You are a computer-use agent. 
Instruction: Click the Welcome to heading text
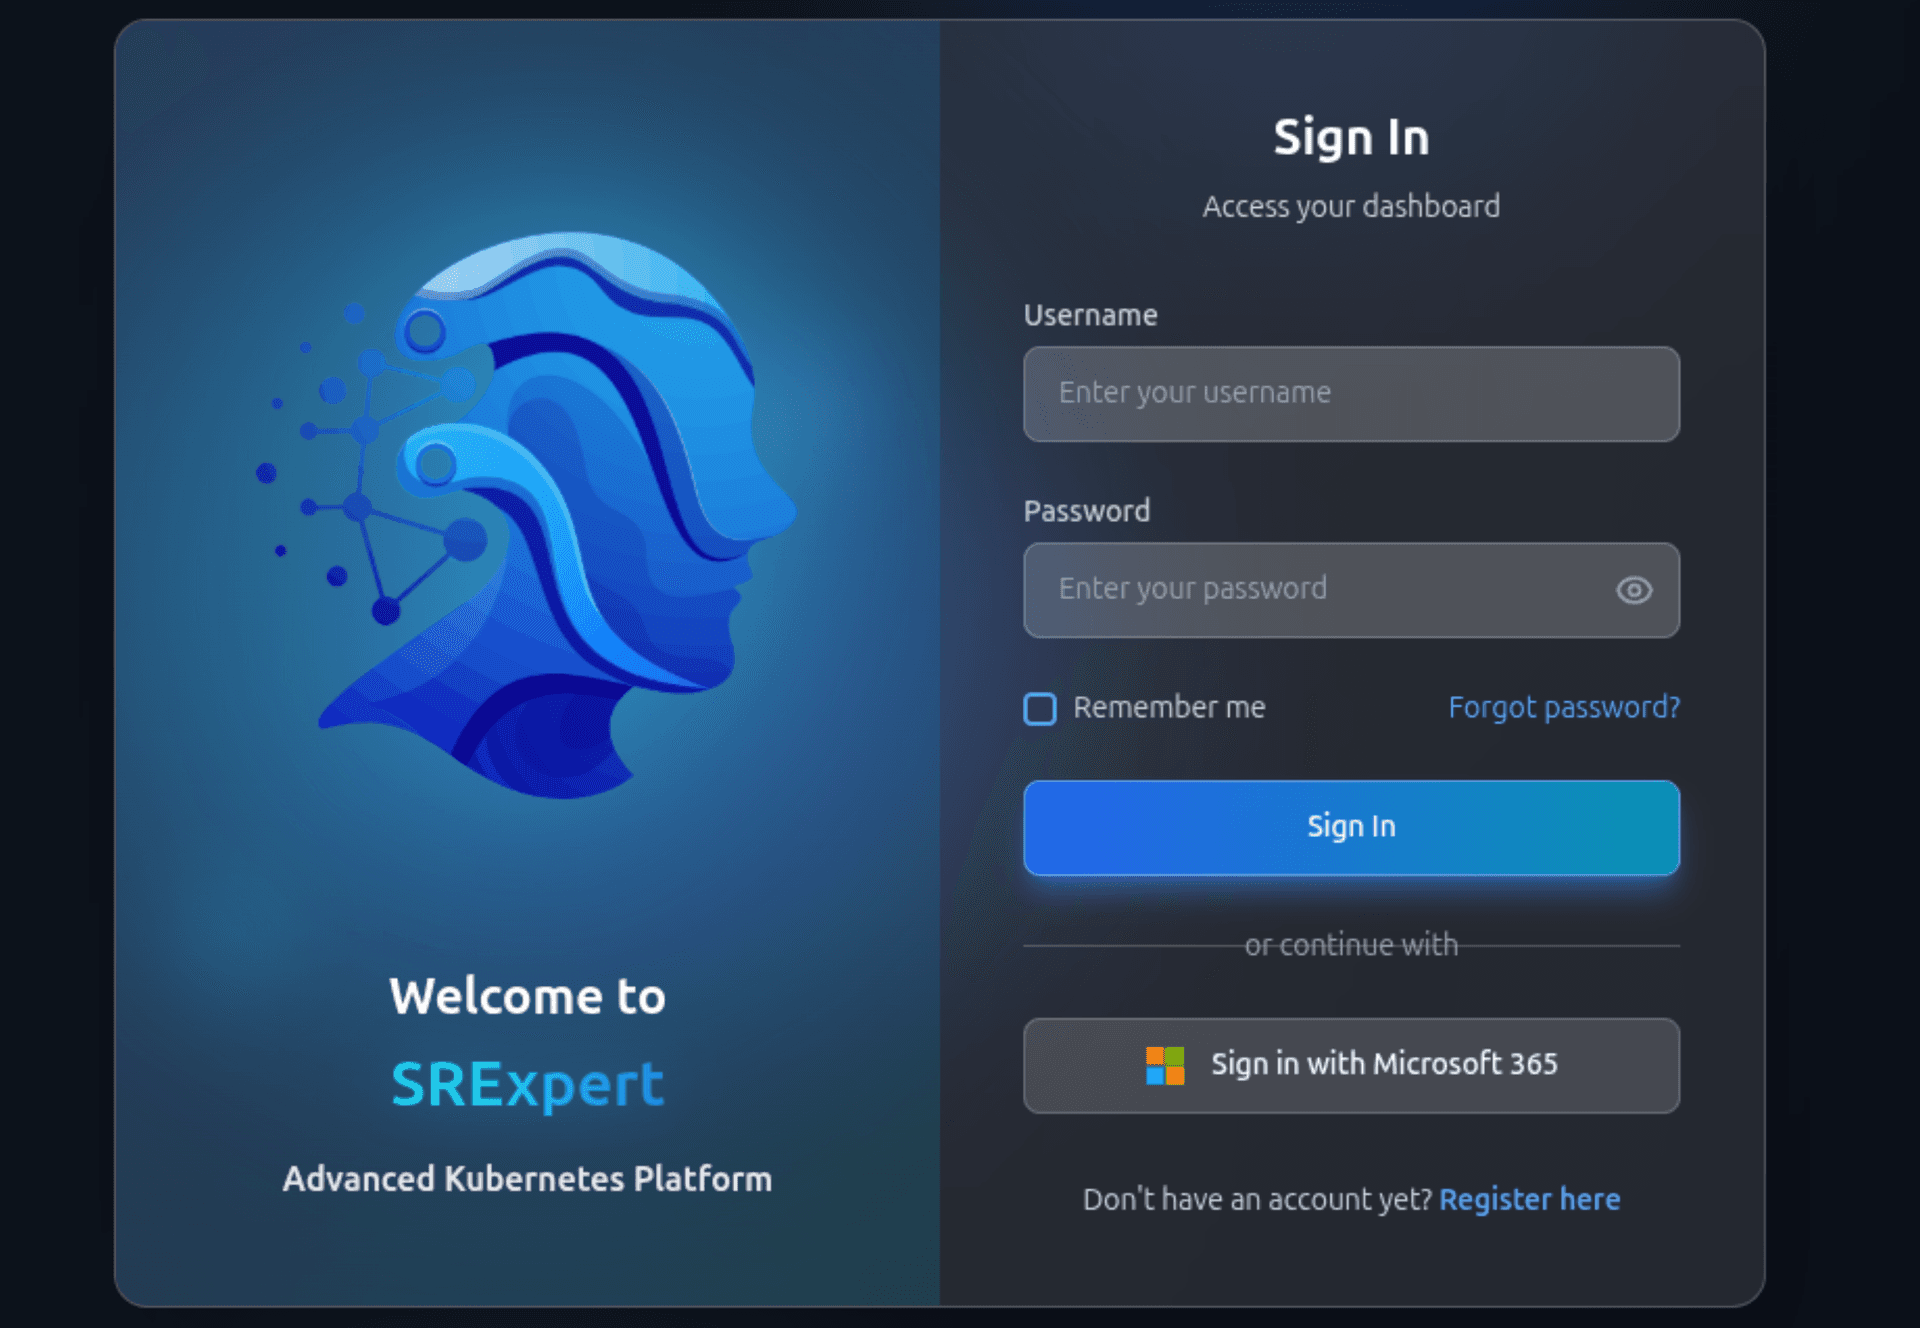[x=528, y=995]
